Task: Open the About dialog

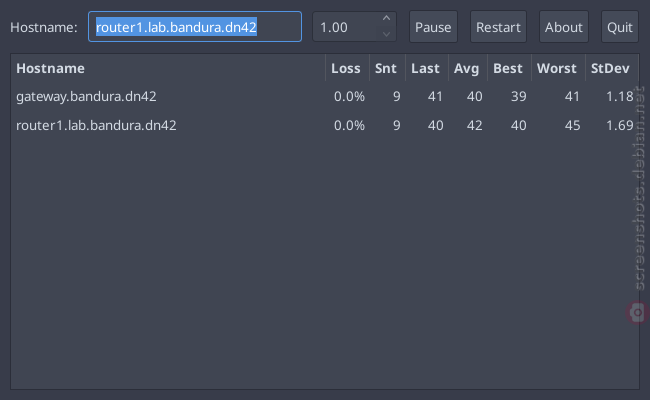Action: coord(564,27)
